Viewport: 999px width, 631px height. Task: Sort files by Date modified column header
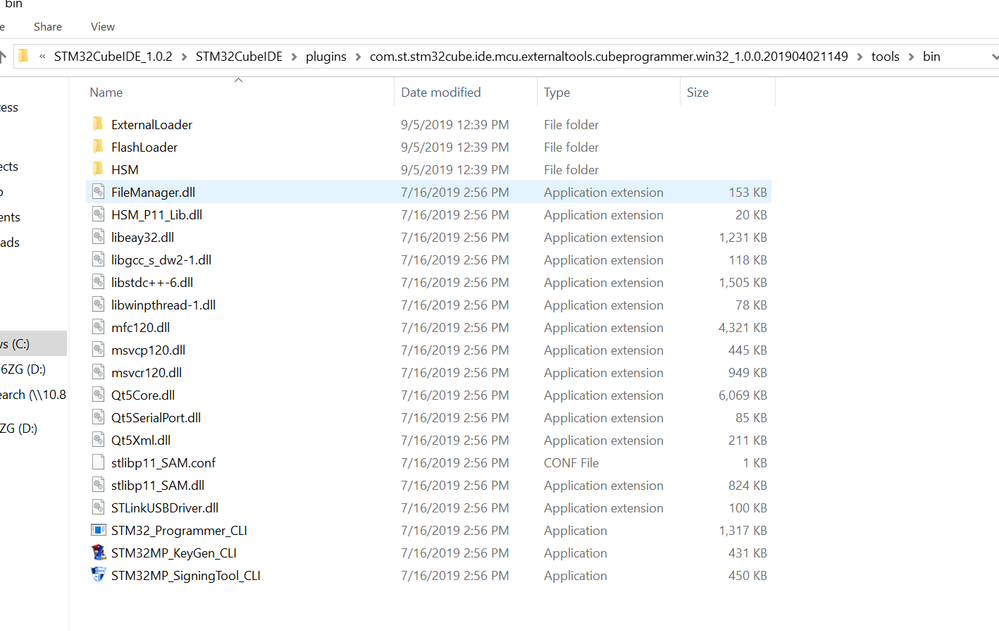(x=441, y=92)
